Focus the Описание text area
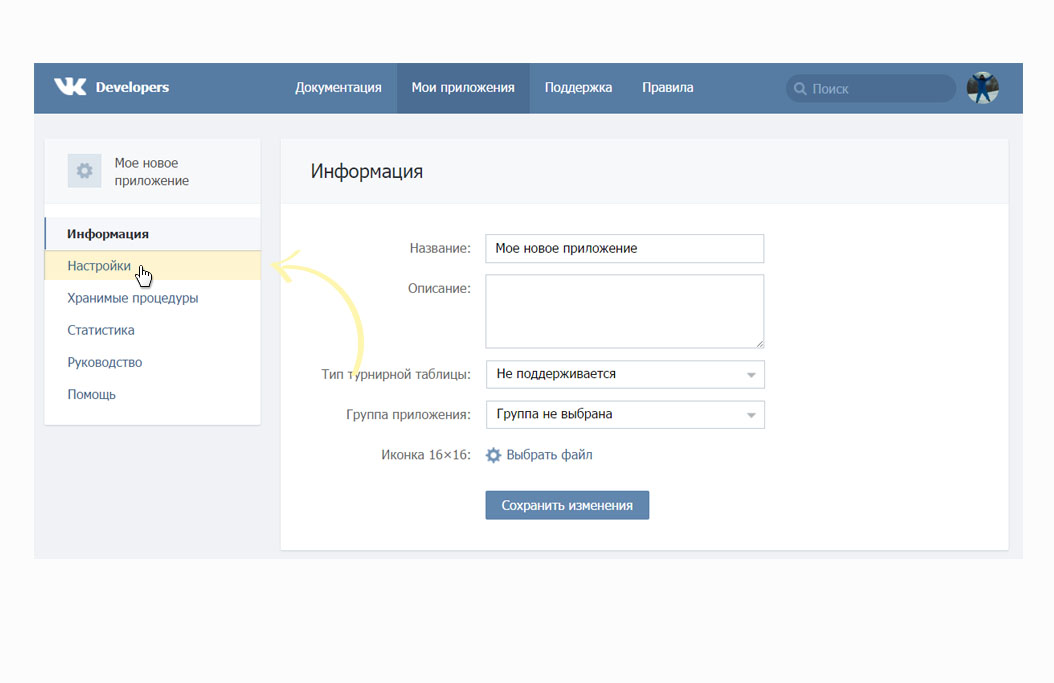This screenshot has height=683, width=1054. pos(624,311)
